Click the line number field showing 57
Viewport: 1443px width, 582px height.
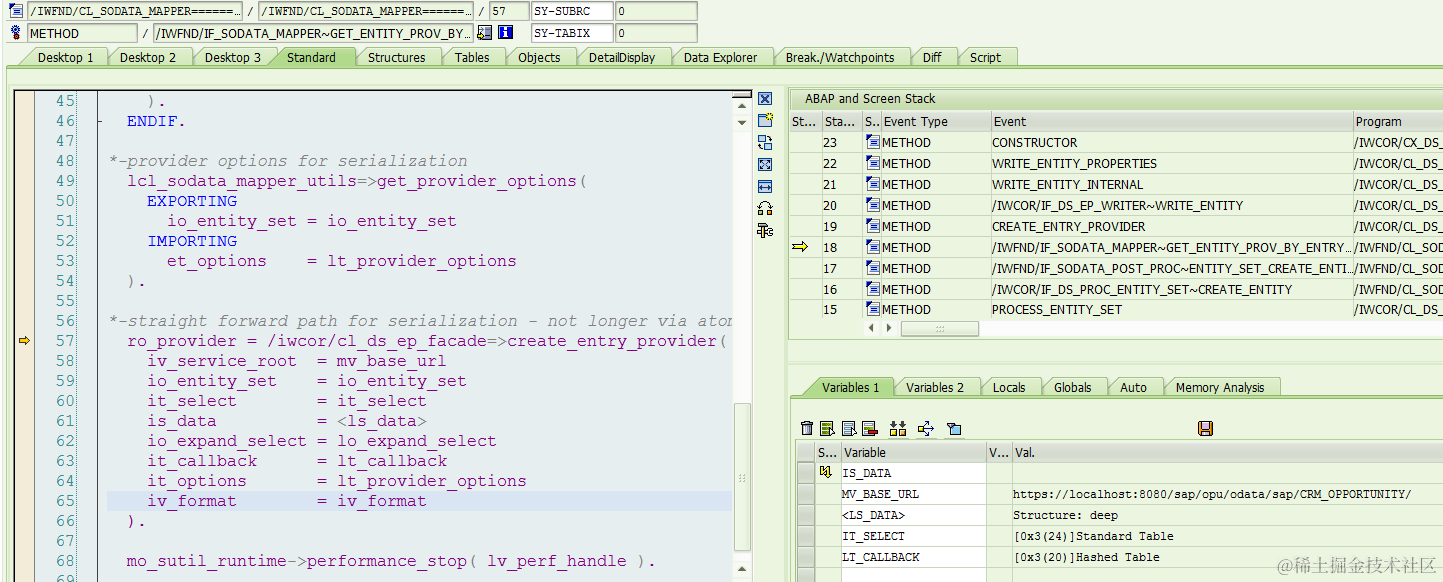[509, 11]
